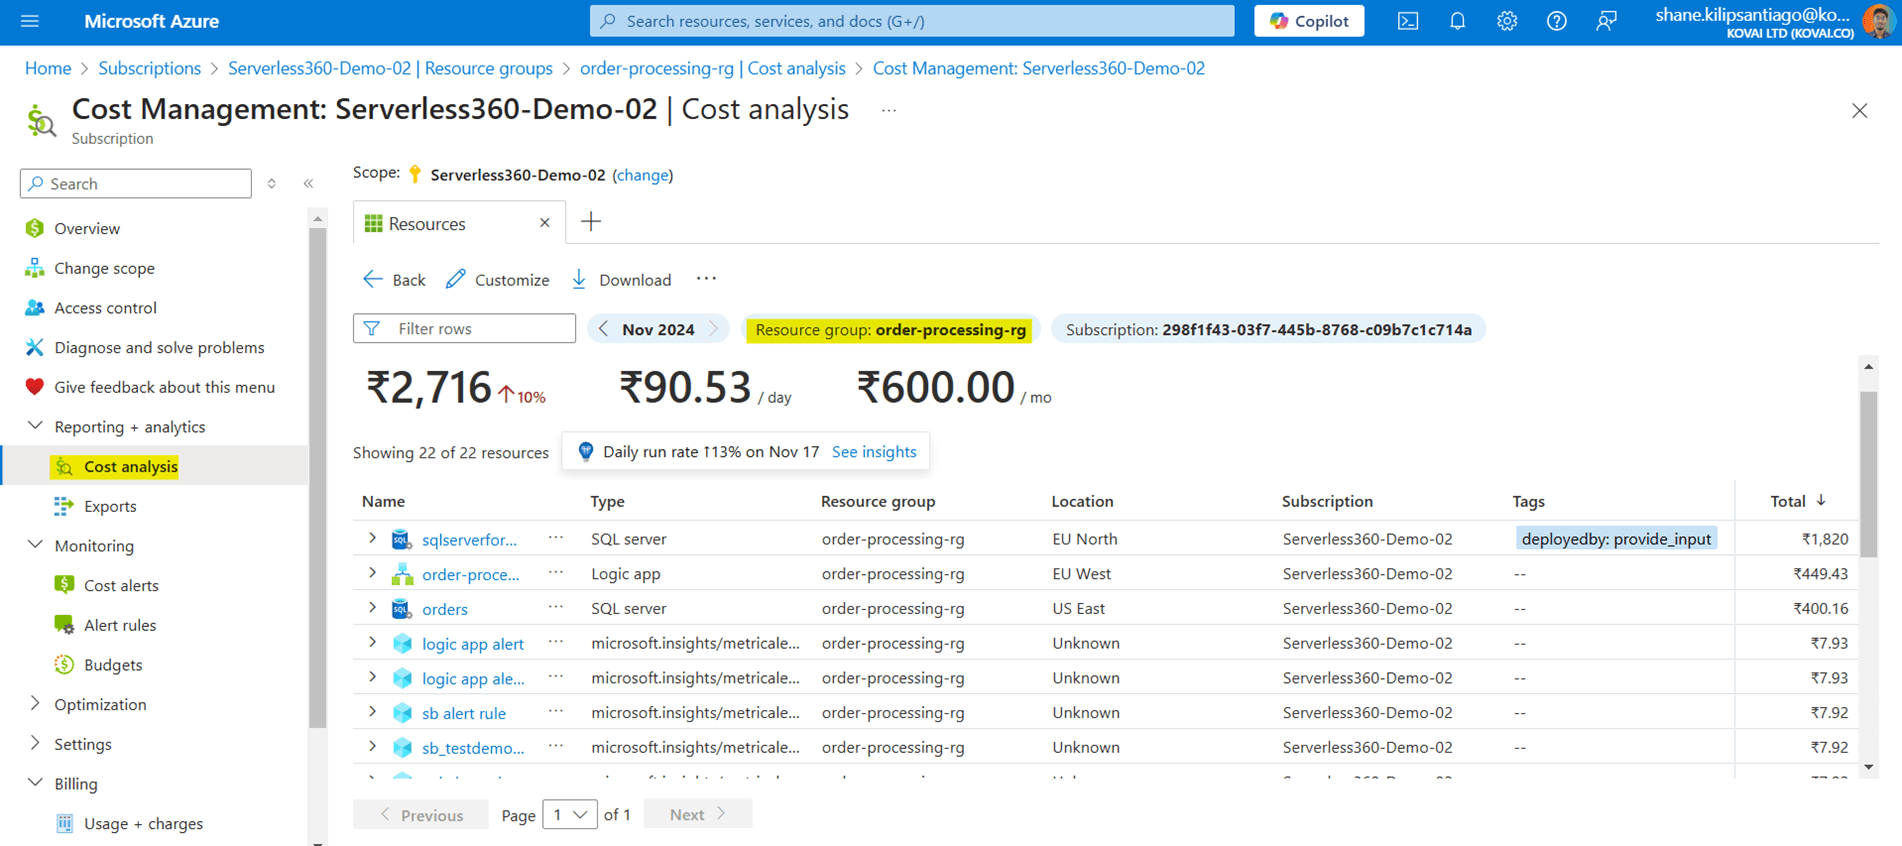Sort the table by Total column
This screenshot has height=846, width=1902.
point(1797,501)
